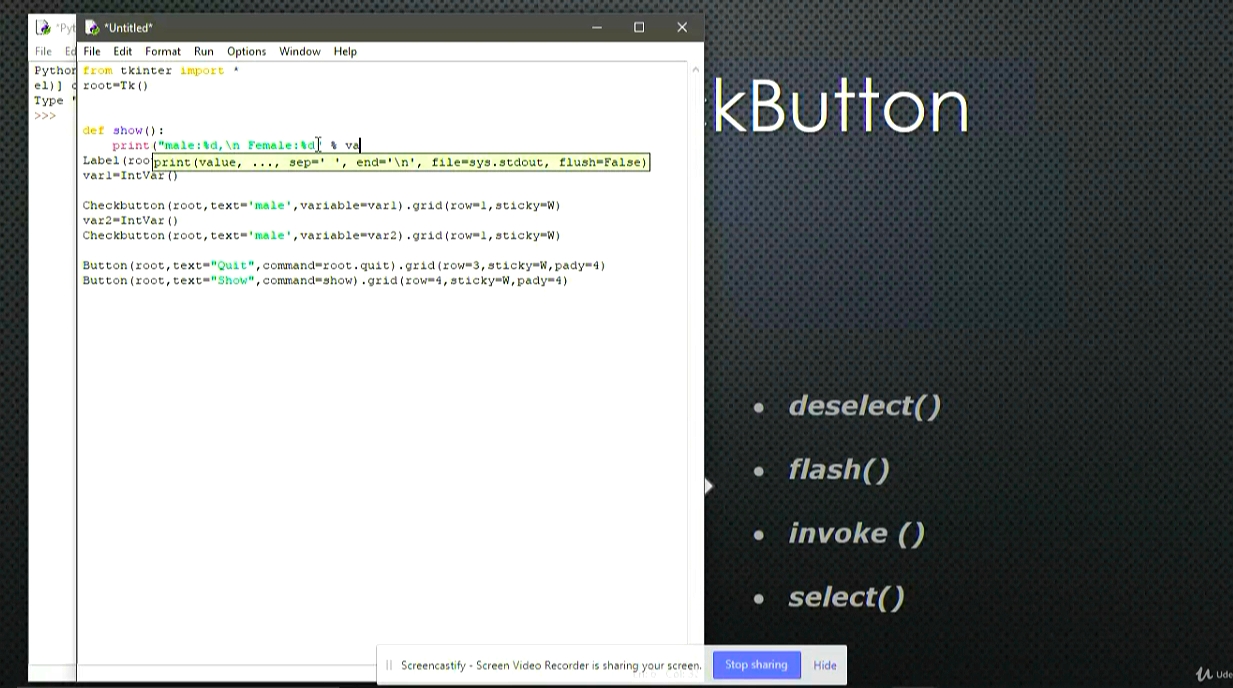Click the 'def show():' line
Image resolution: width=1233 pixels, height=688 pixels.
point(123,131)
